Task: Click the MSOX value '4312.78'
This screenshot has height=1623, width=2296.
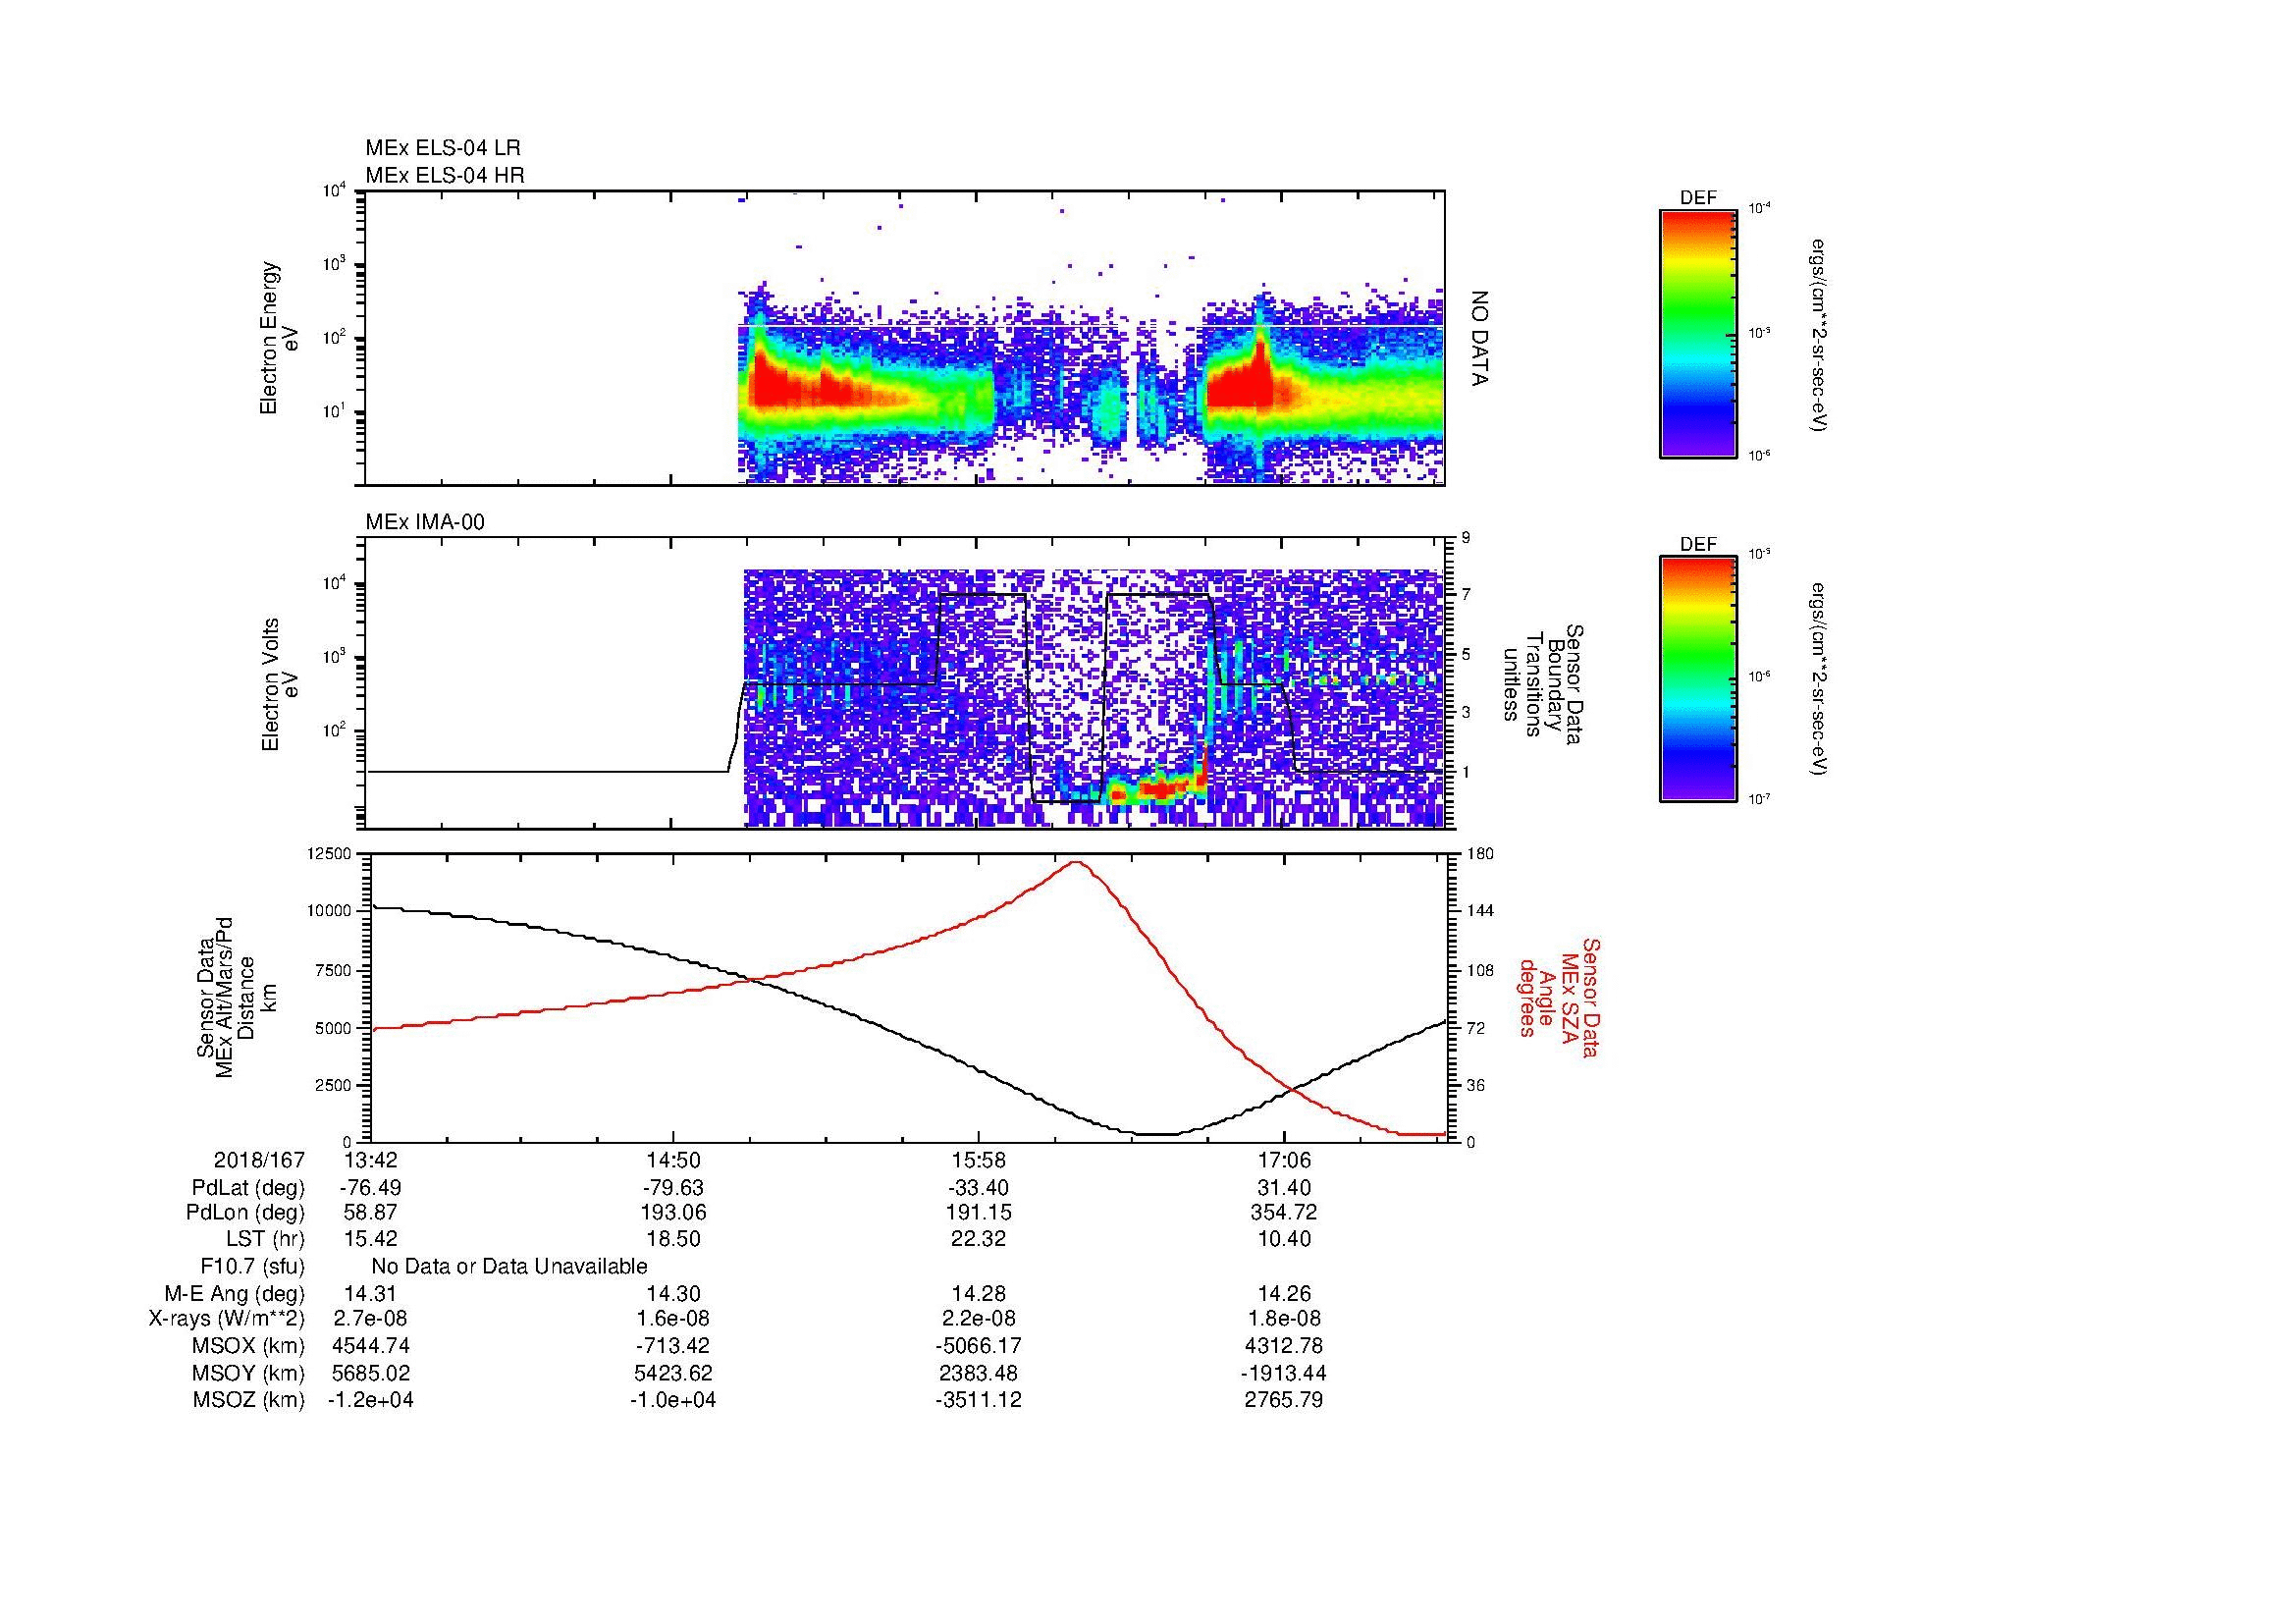Action: pyautogui.click(x=1284, y=1346)
